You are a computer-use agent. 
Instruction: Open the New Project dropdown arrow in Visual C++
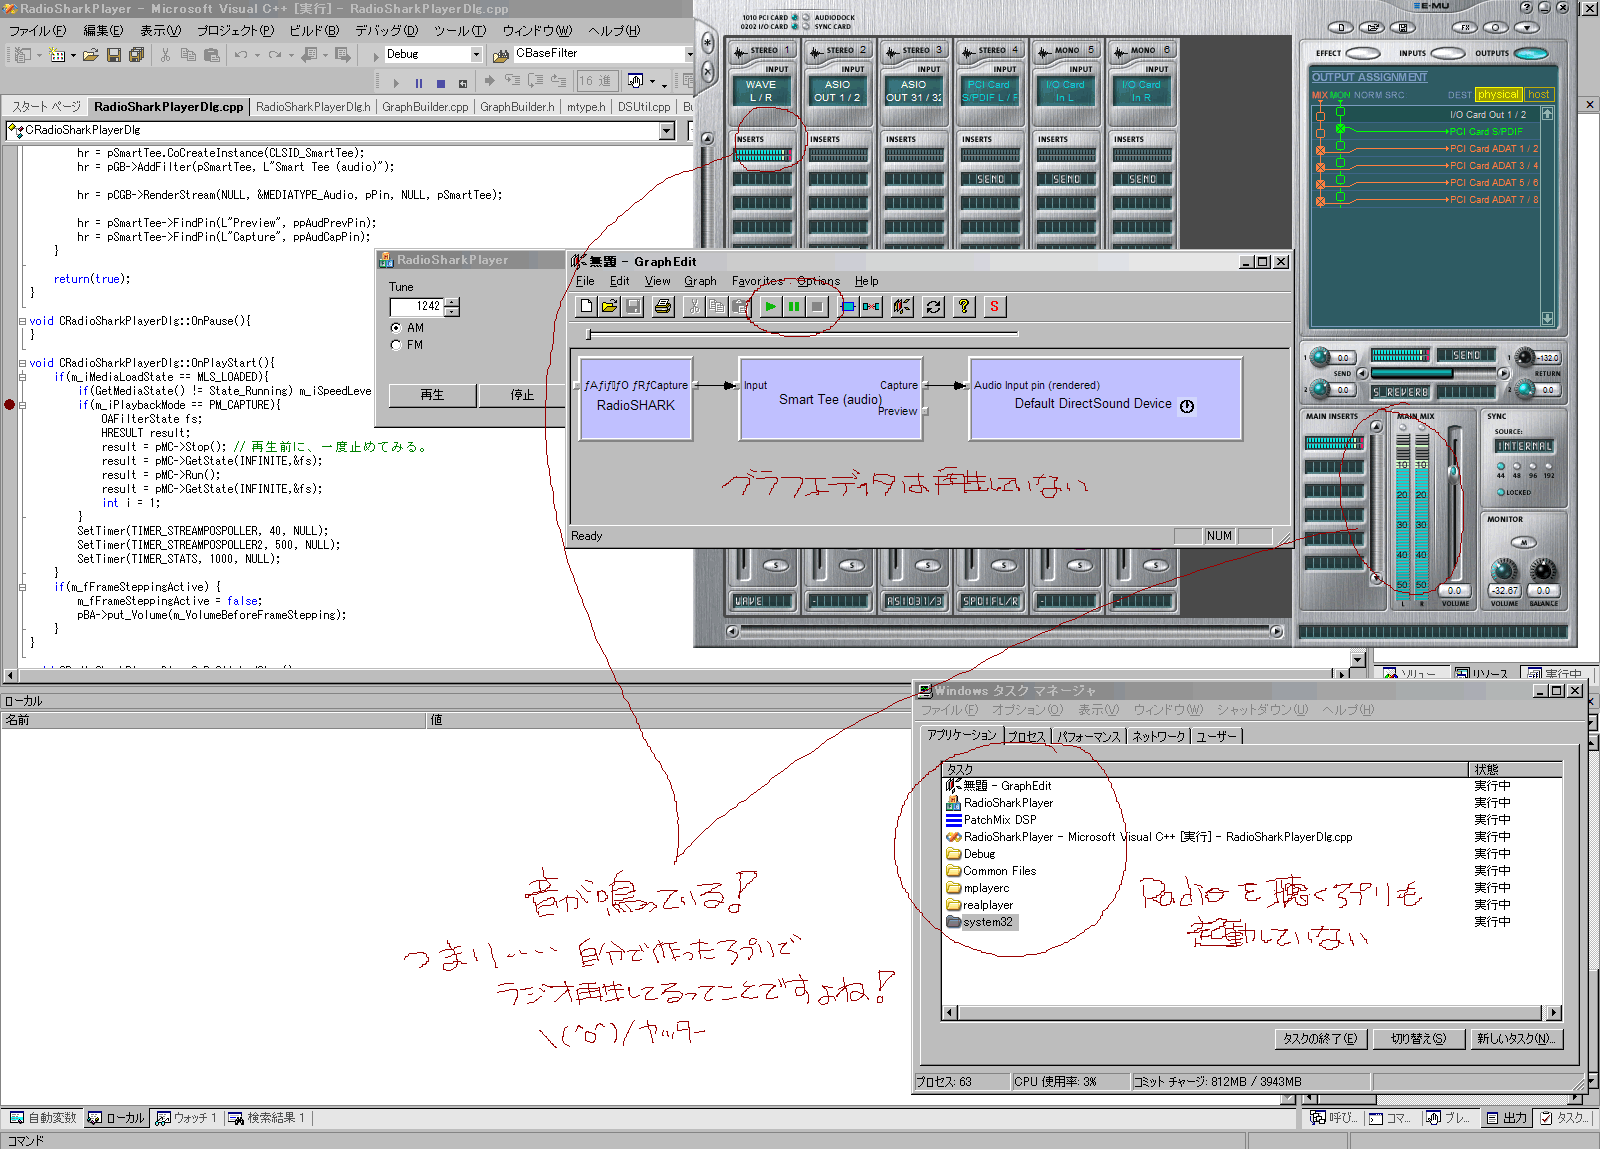[x=39, y=55]
